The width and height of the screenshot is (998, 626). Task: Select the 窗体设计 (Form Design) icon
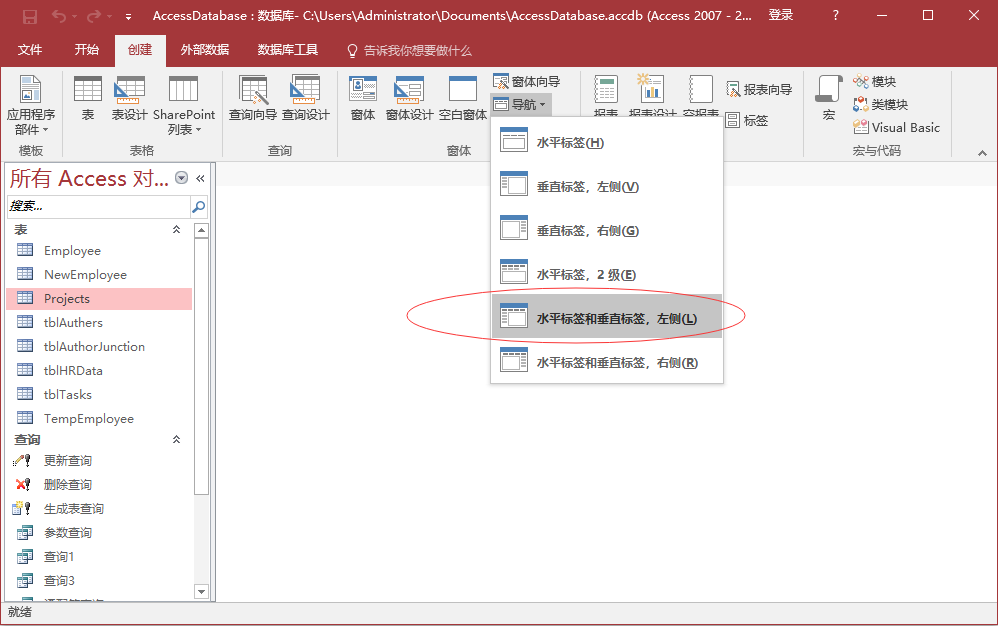click(409, 98)
